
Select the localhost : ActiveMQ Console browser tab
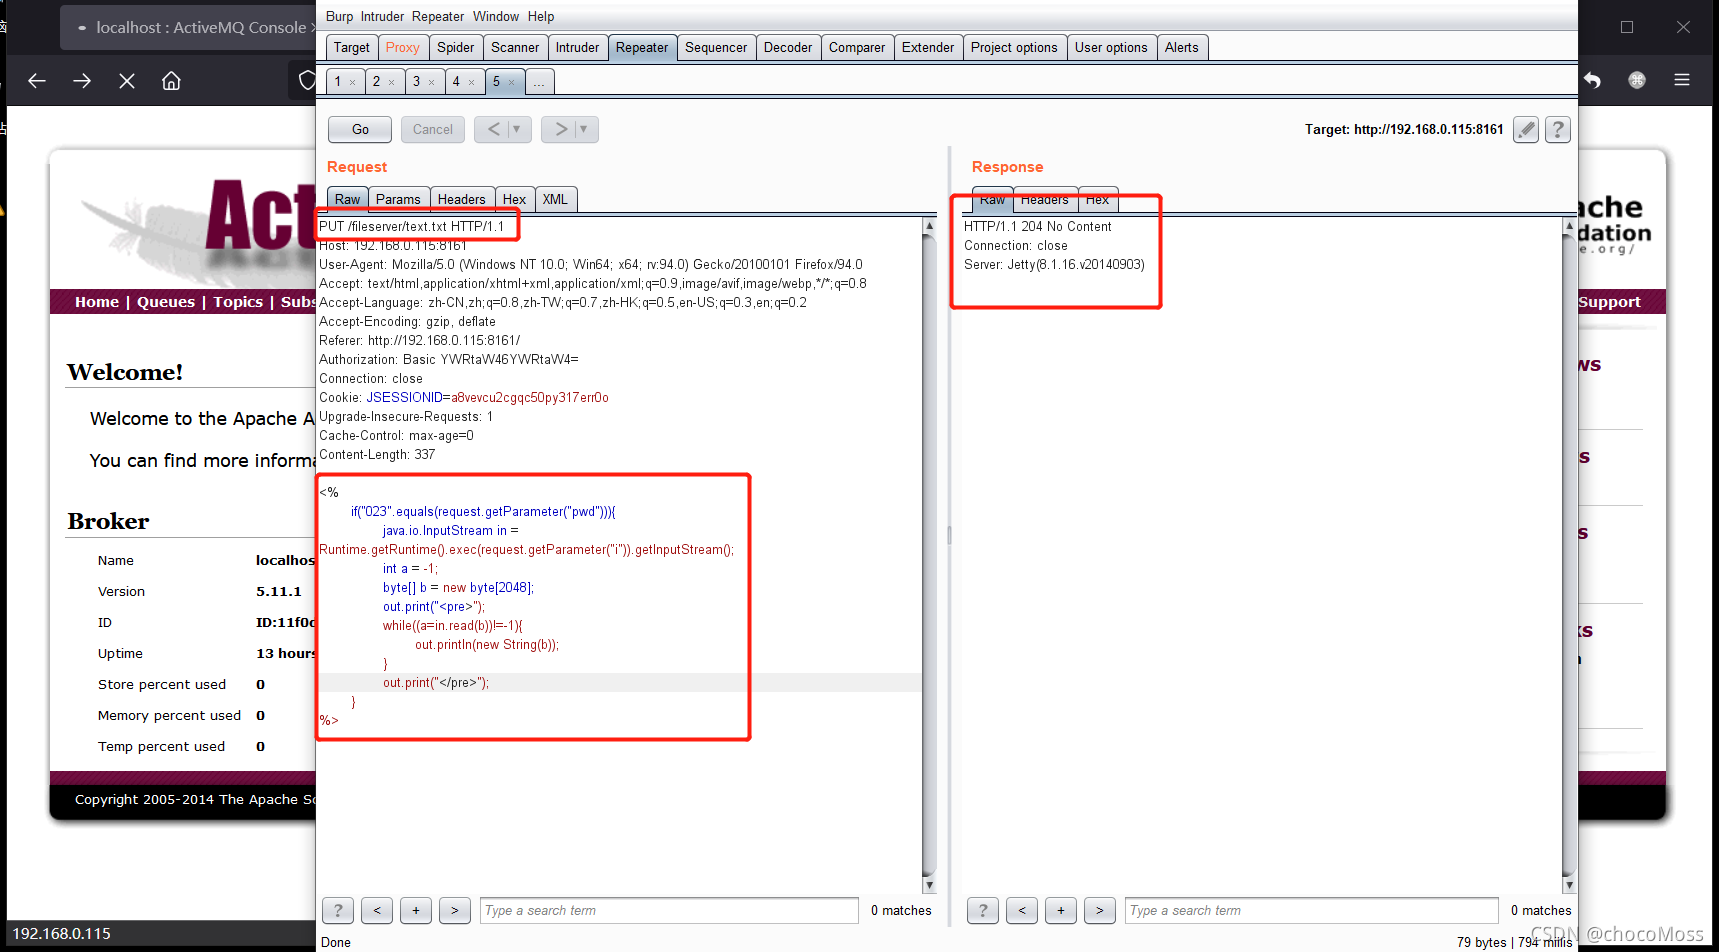[x=188, y=28]
